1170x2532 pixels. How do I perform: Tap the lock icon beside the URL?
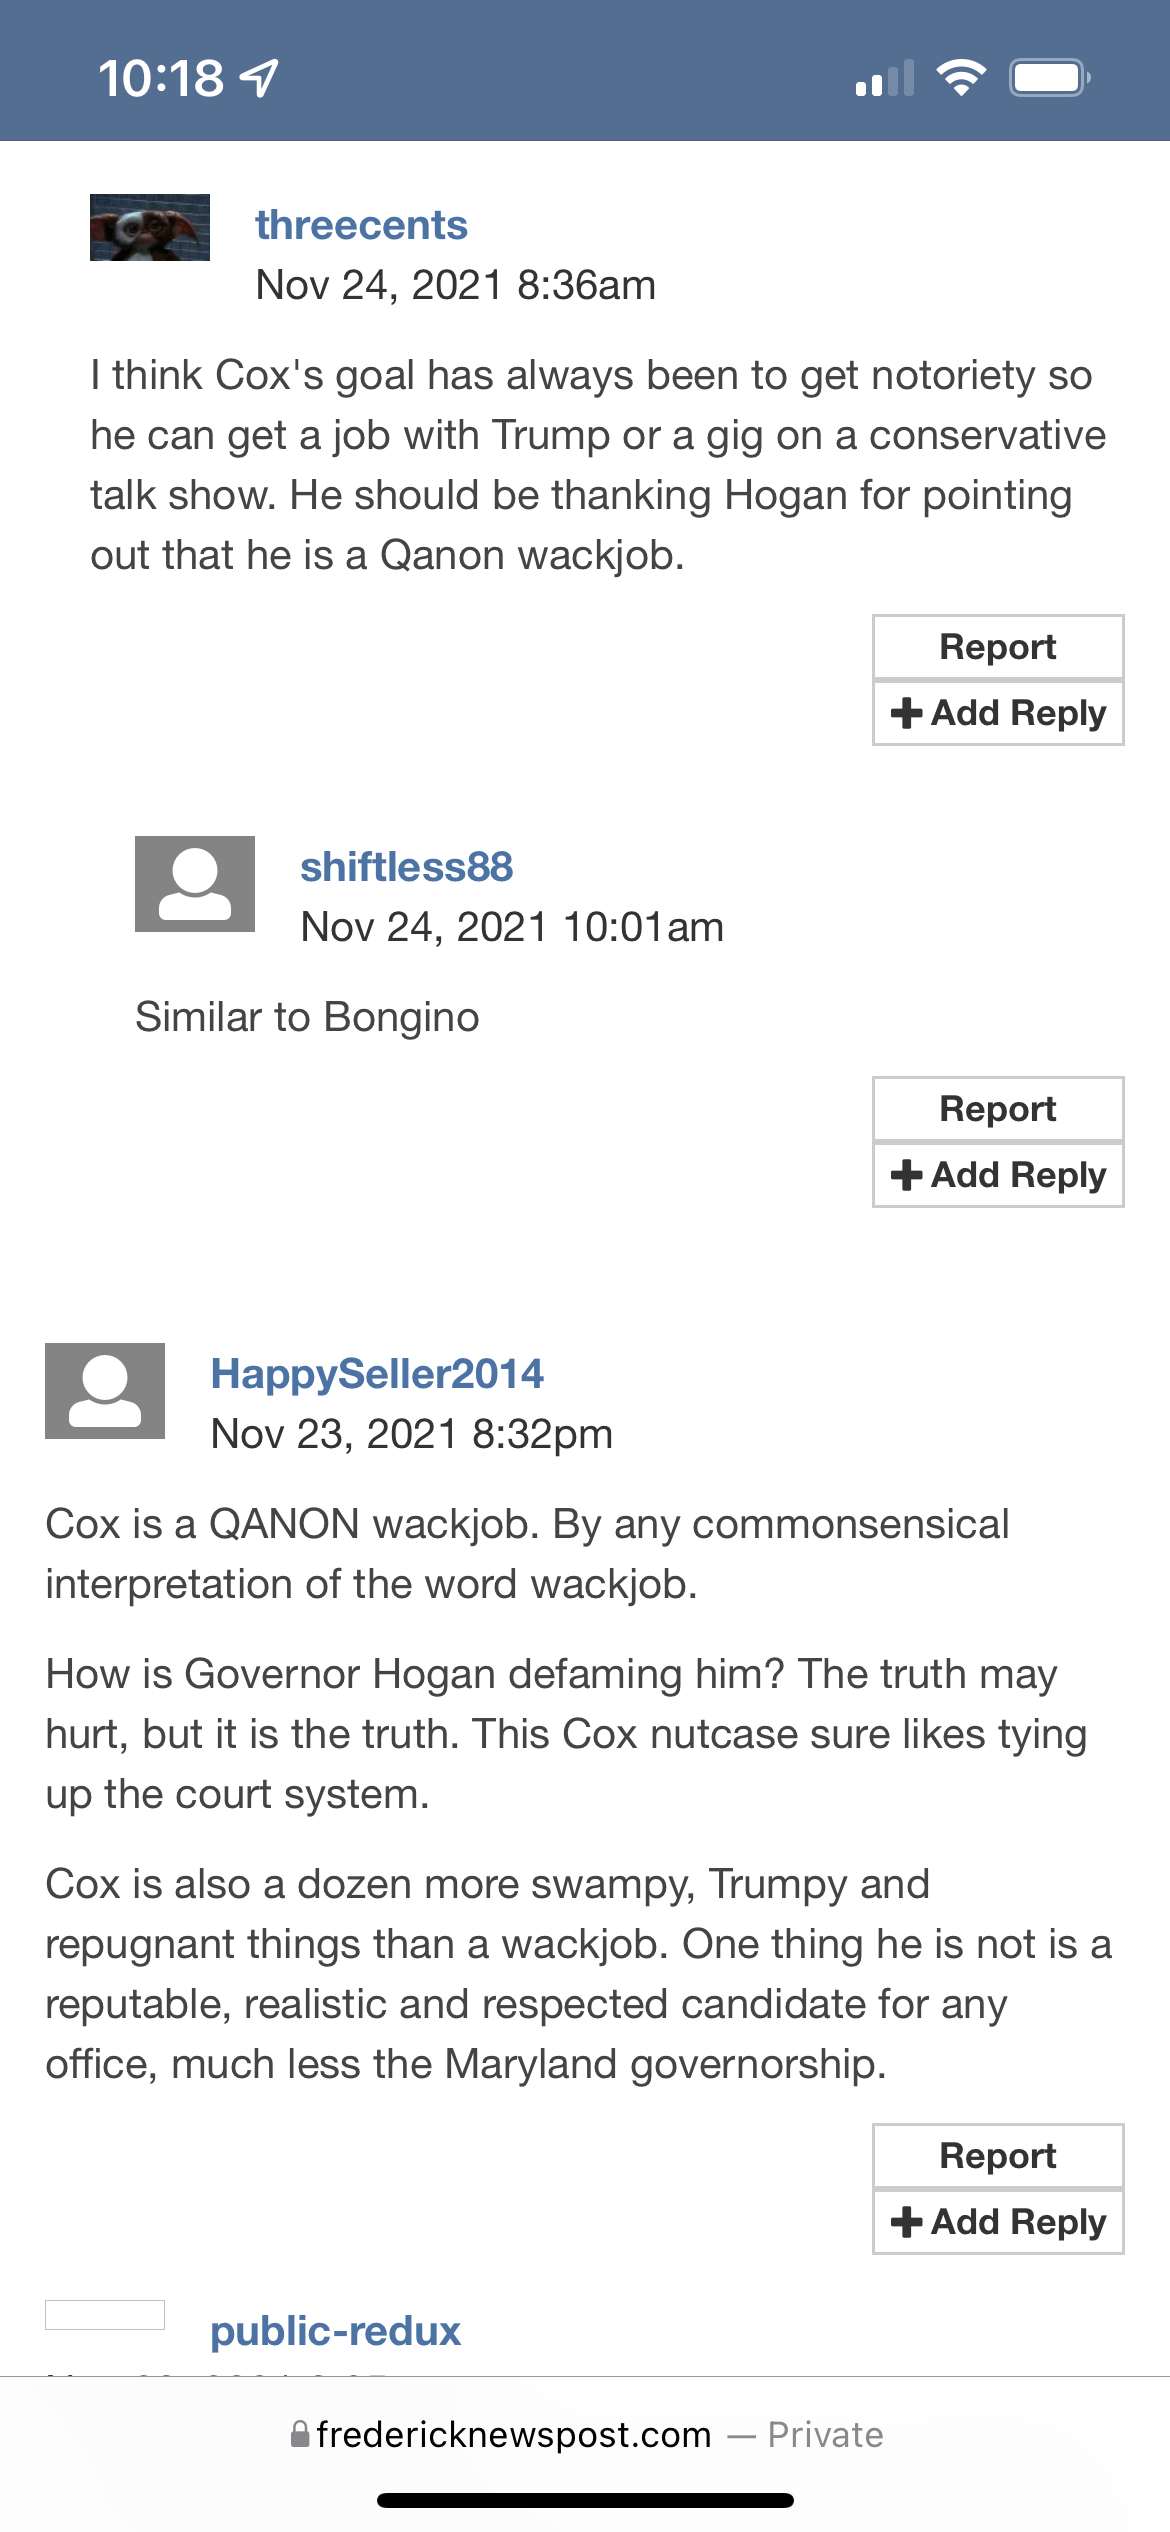[x=299, y=2434]
